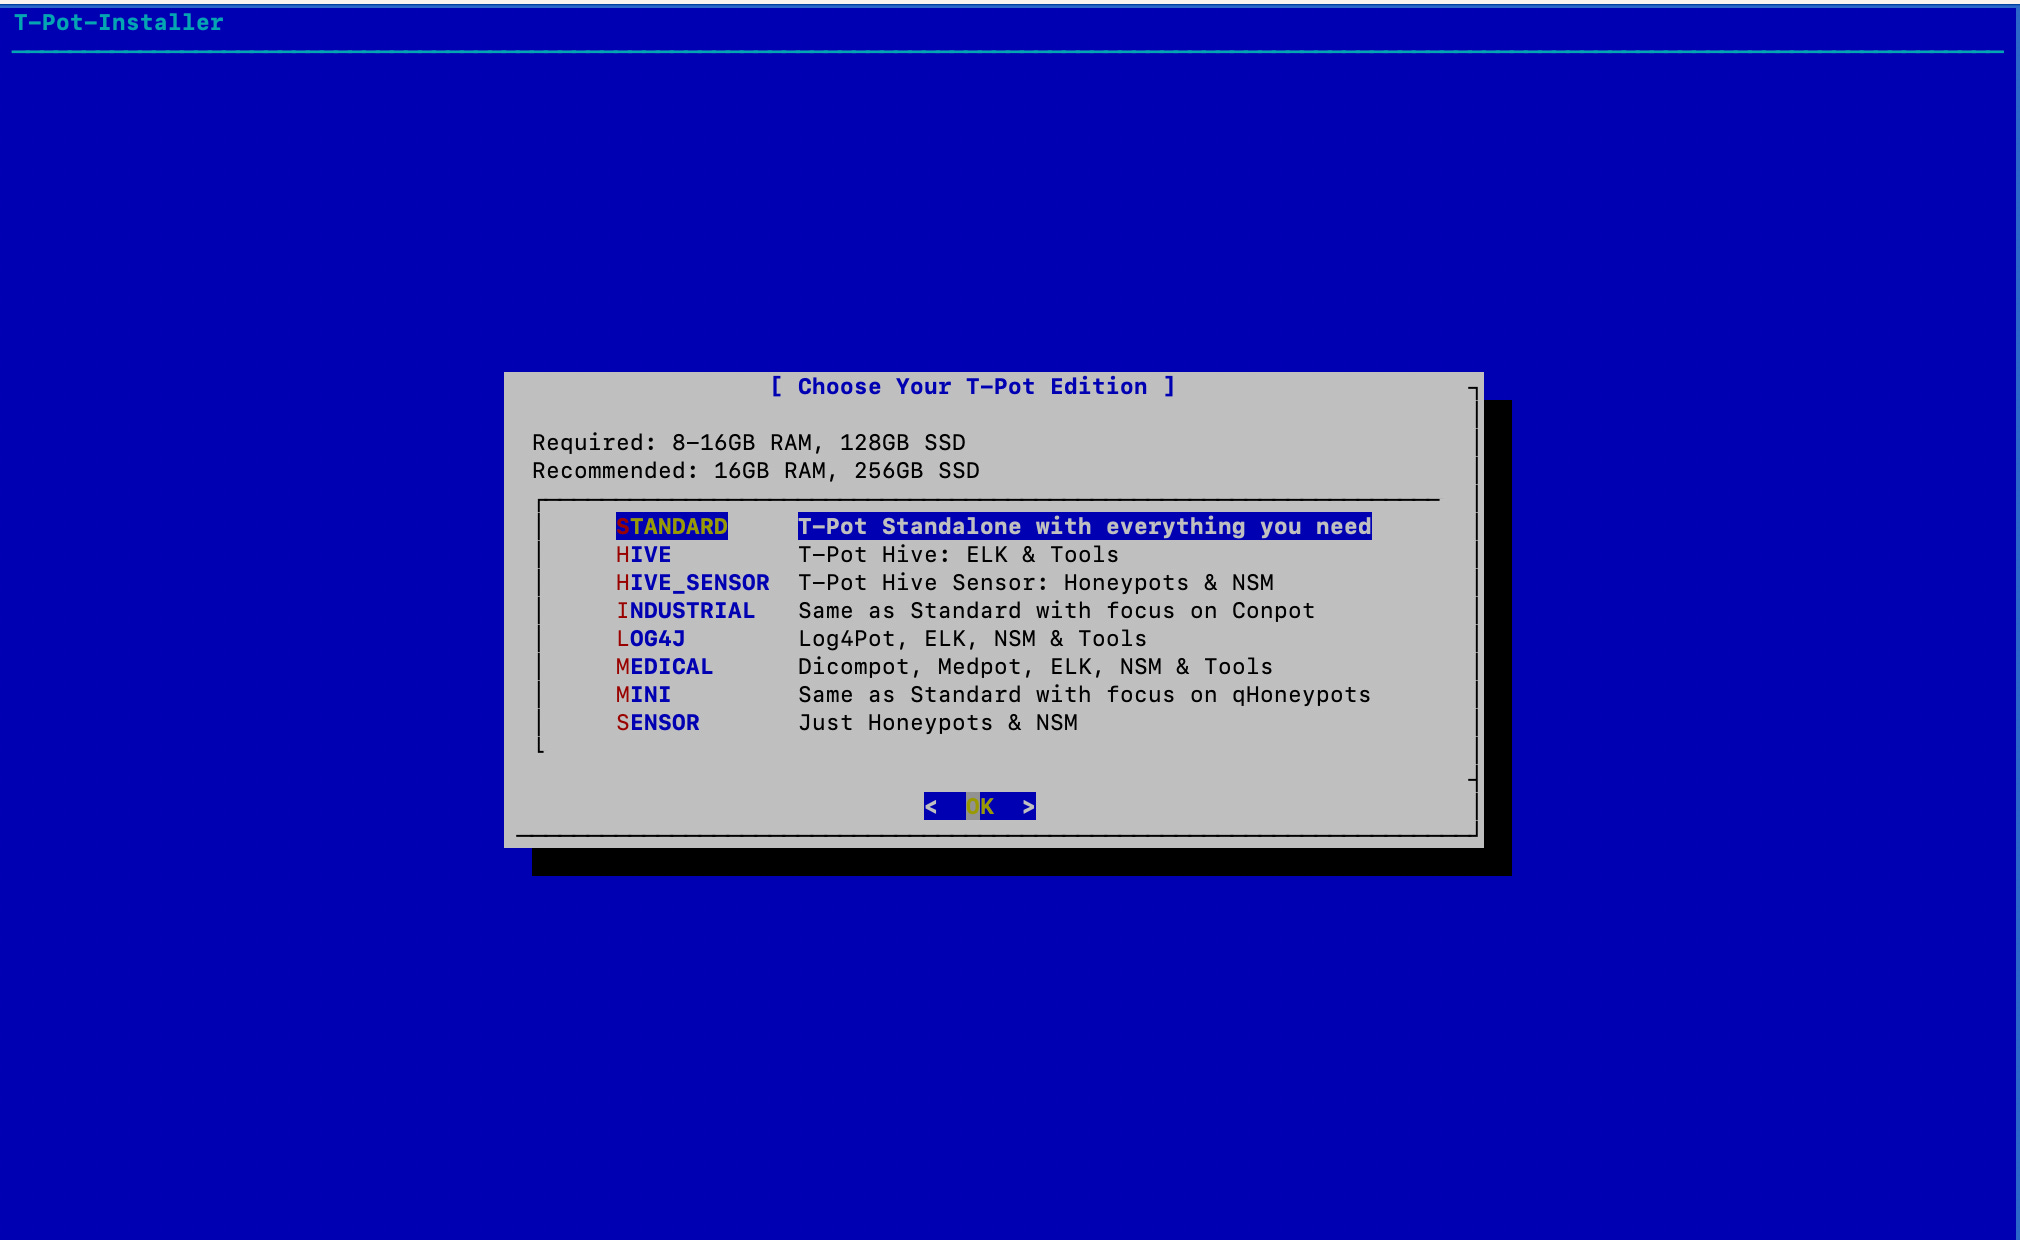Click the 'Choose Your T-Pot Edition' dialog title
Viewport: 2020px width, 1240px height.
coord(972,386)
